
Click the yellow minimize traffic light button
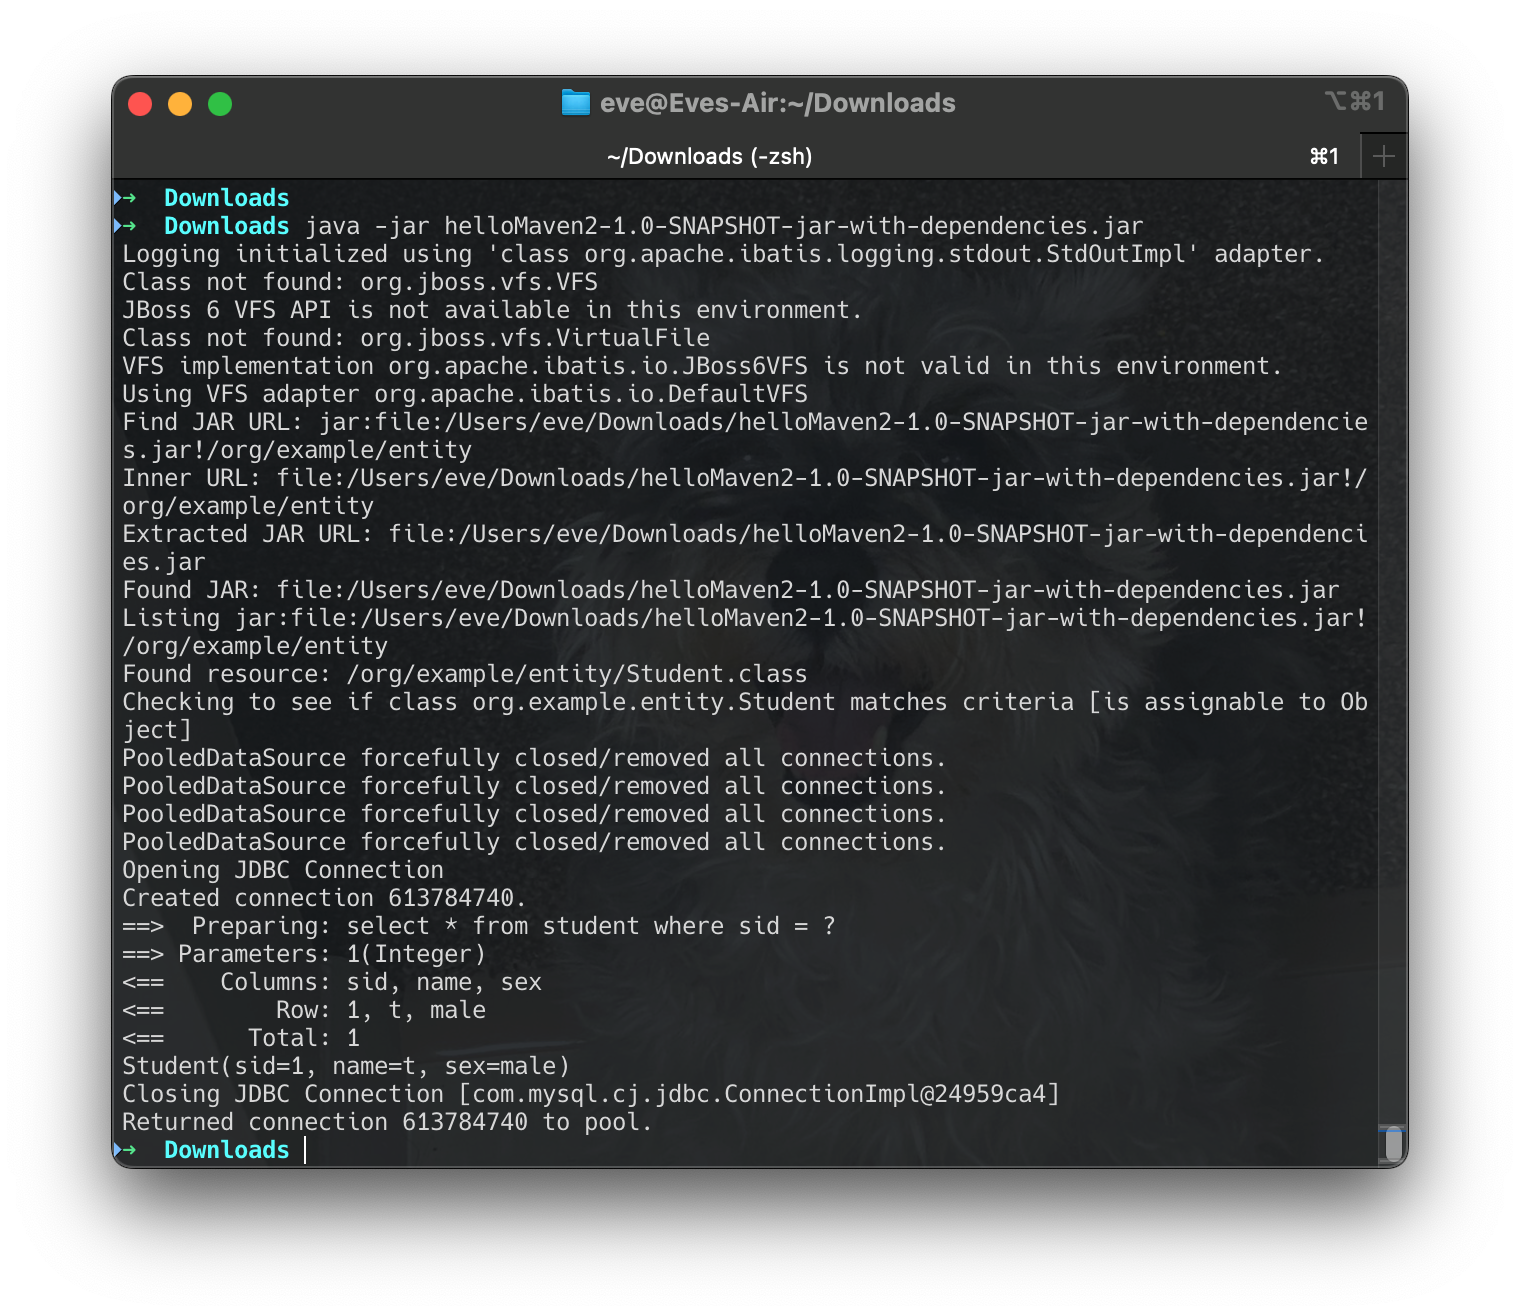pos(180,103)
